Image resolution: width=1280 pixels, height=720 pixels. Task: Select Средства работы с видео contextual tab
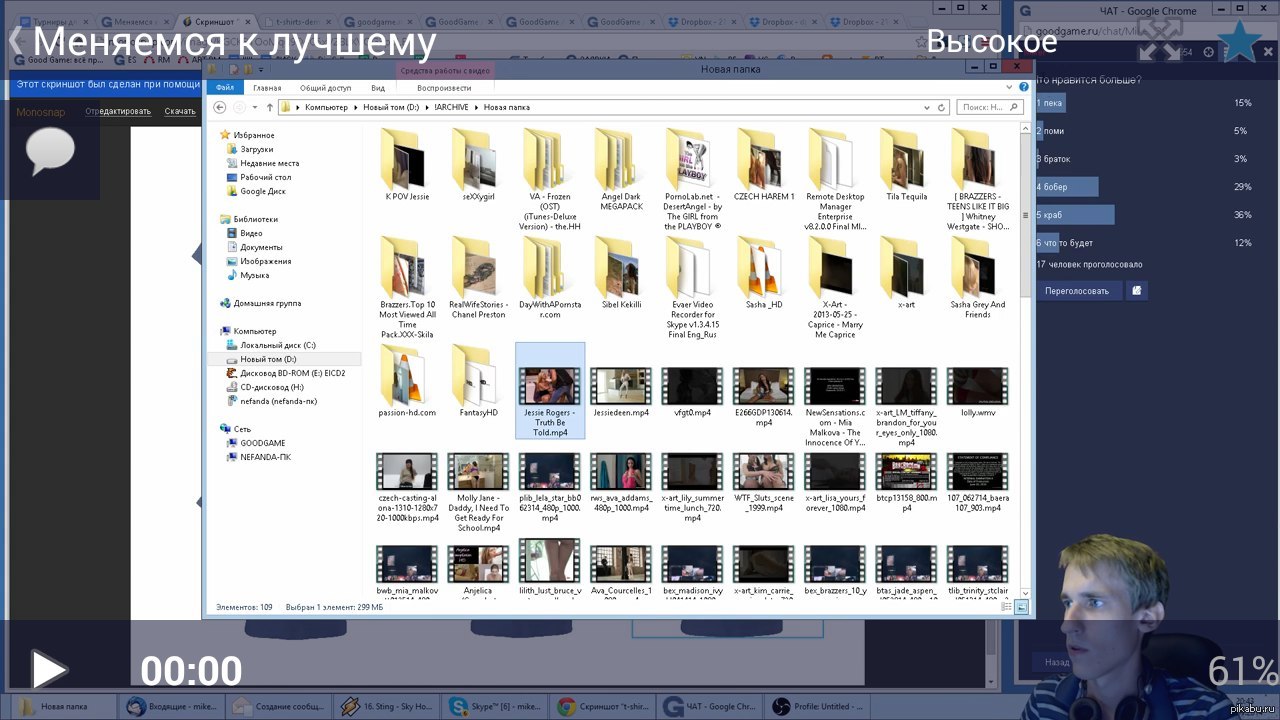(x=445, y=70)
